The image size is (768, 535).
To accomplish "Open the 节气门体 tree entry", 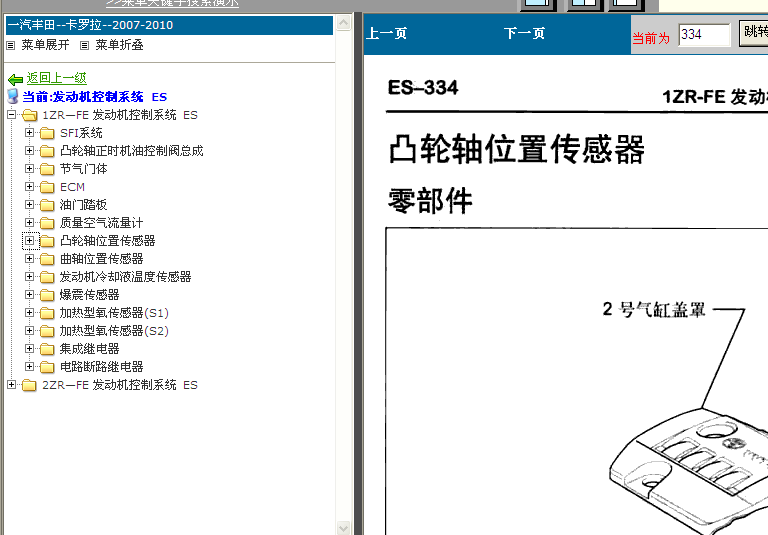I will point(83,169).
